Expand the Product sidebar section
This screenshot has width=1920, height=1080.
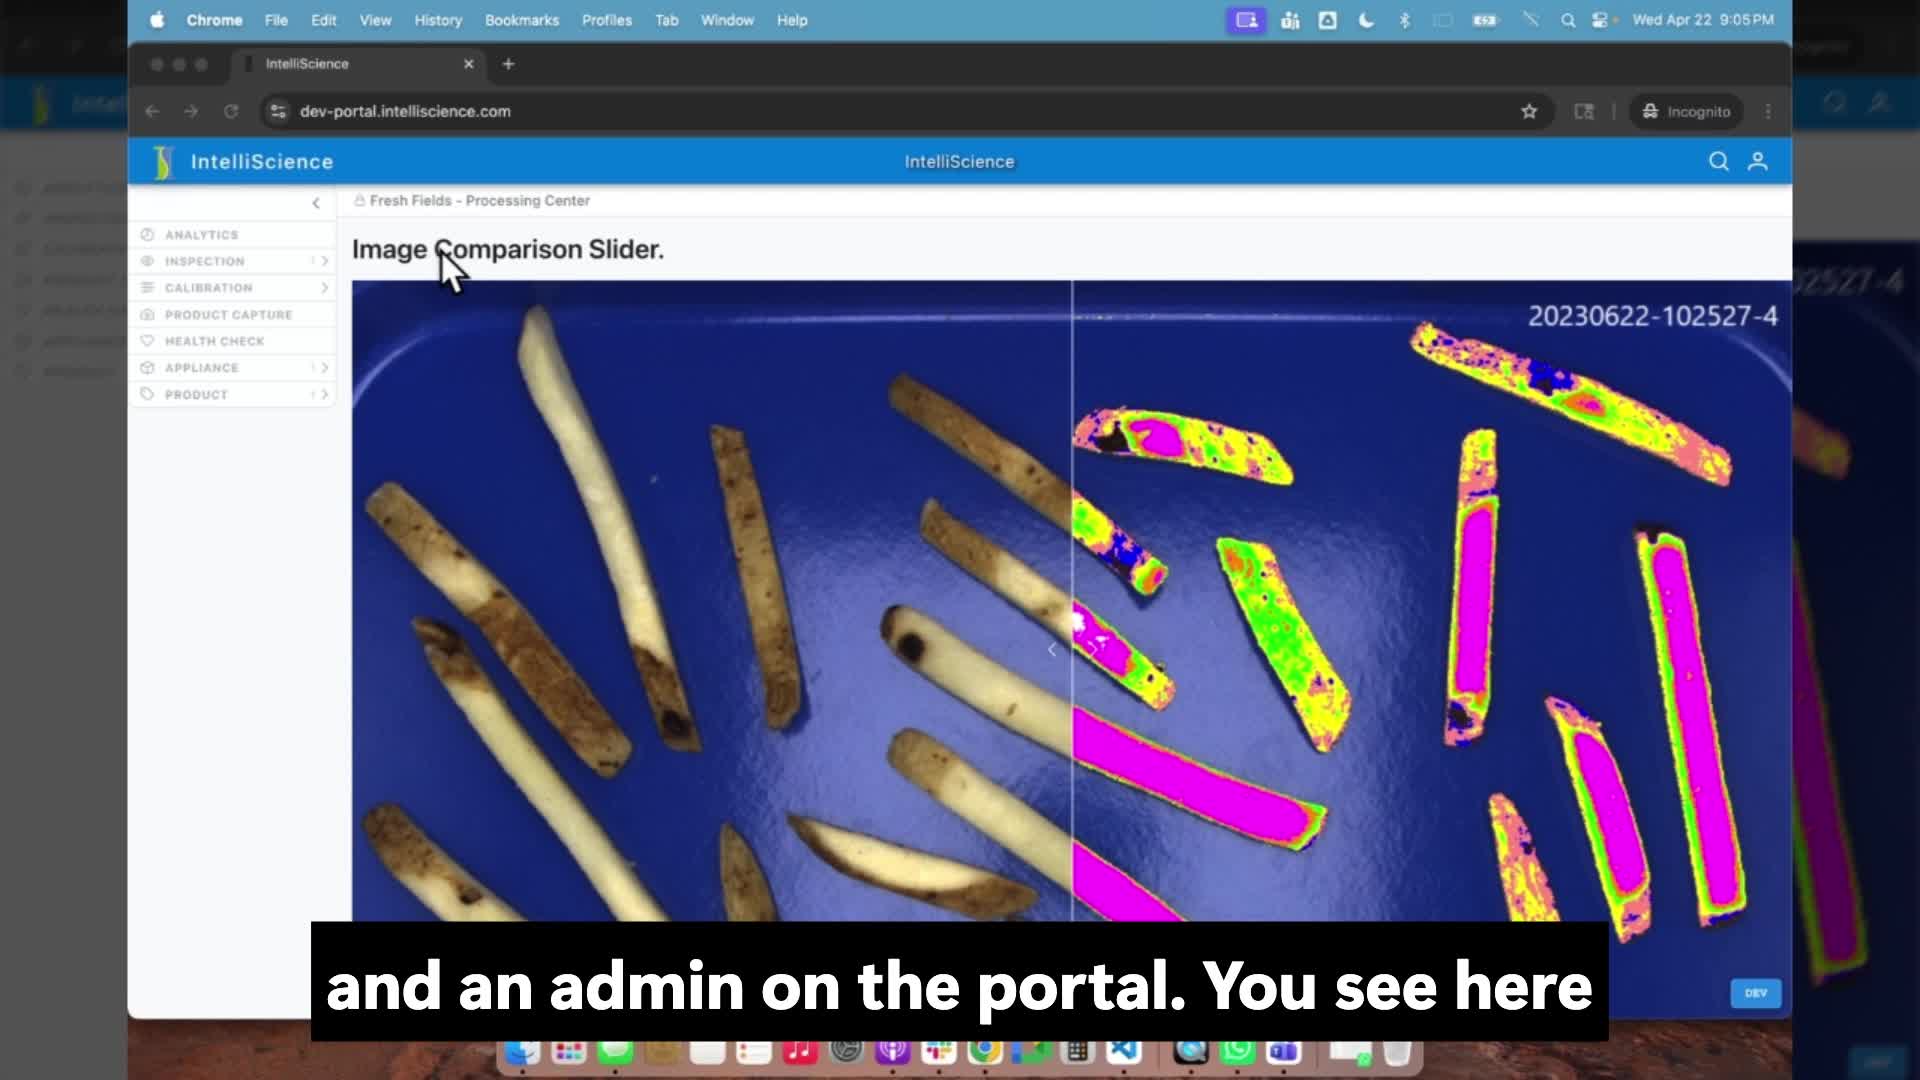tap(324, 395)
